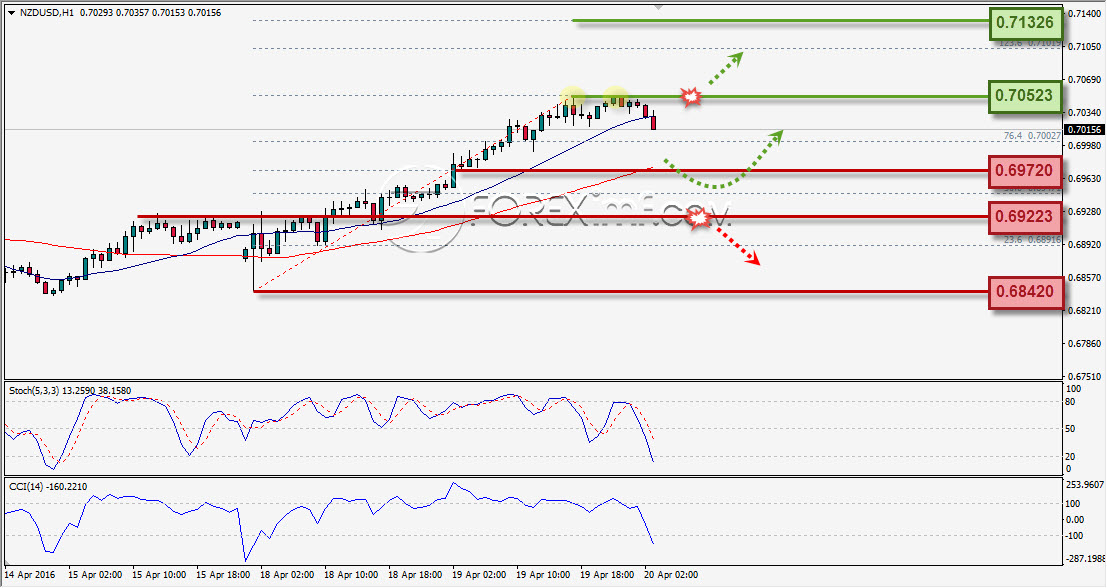Click time axis label 14 Apr 2016
This screenshot has width=1107, height=588.
click(30, 575)
